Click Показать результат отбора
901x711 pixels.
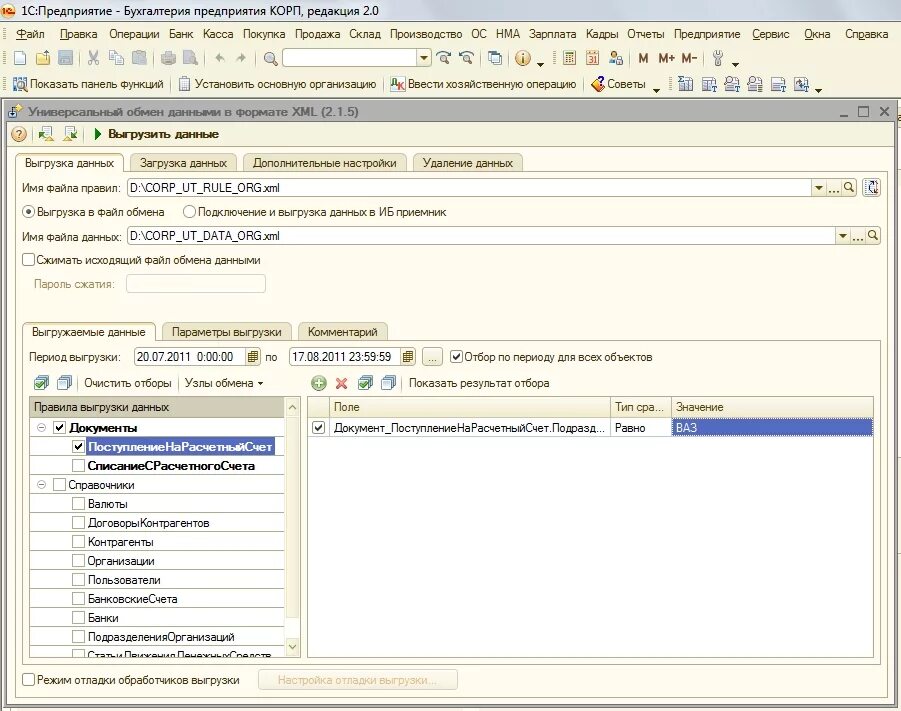click(x=479, y=383)
